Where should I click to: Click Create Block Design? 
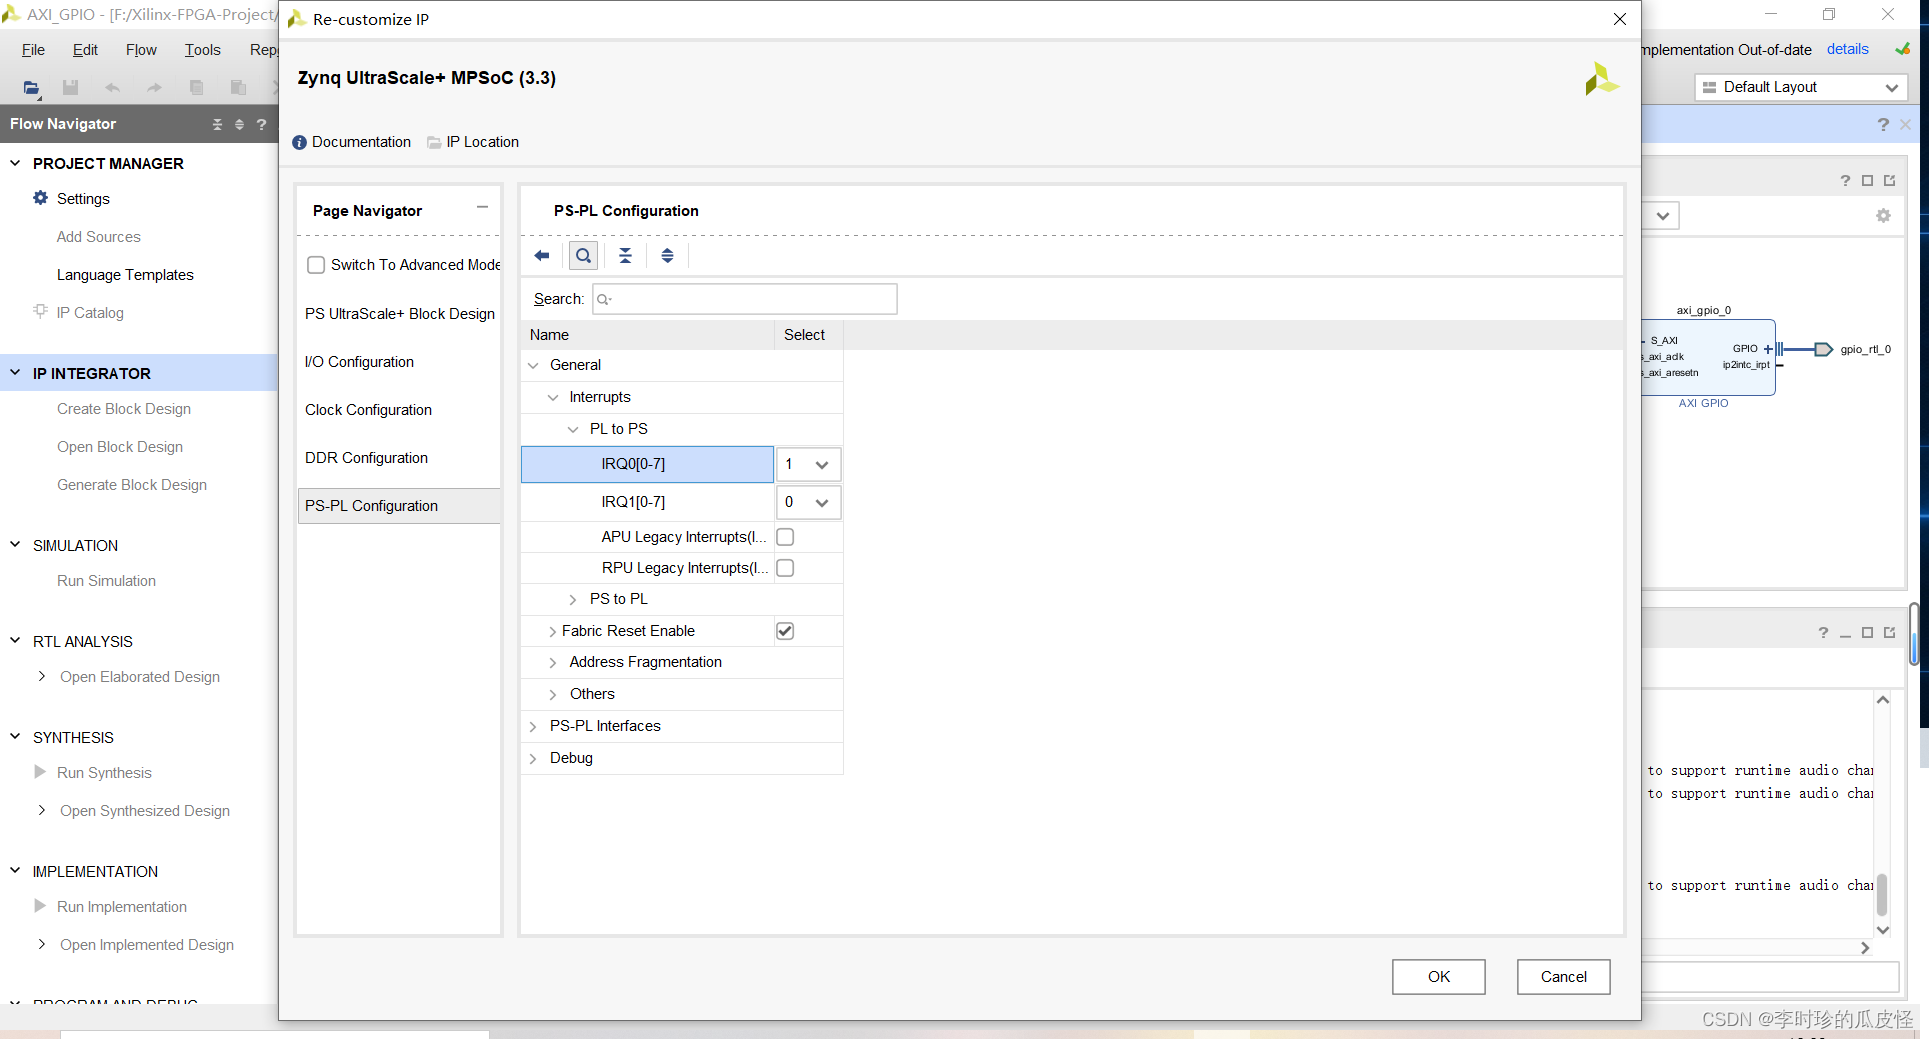124,409
